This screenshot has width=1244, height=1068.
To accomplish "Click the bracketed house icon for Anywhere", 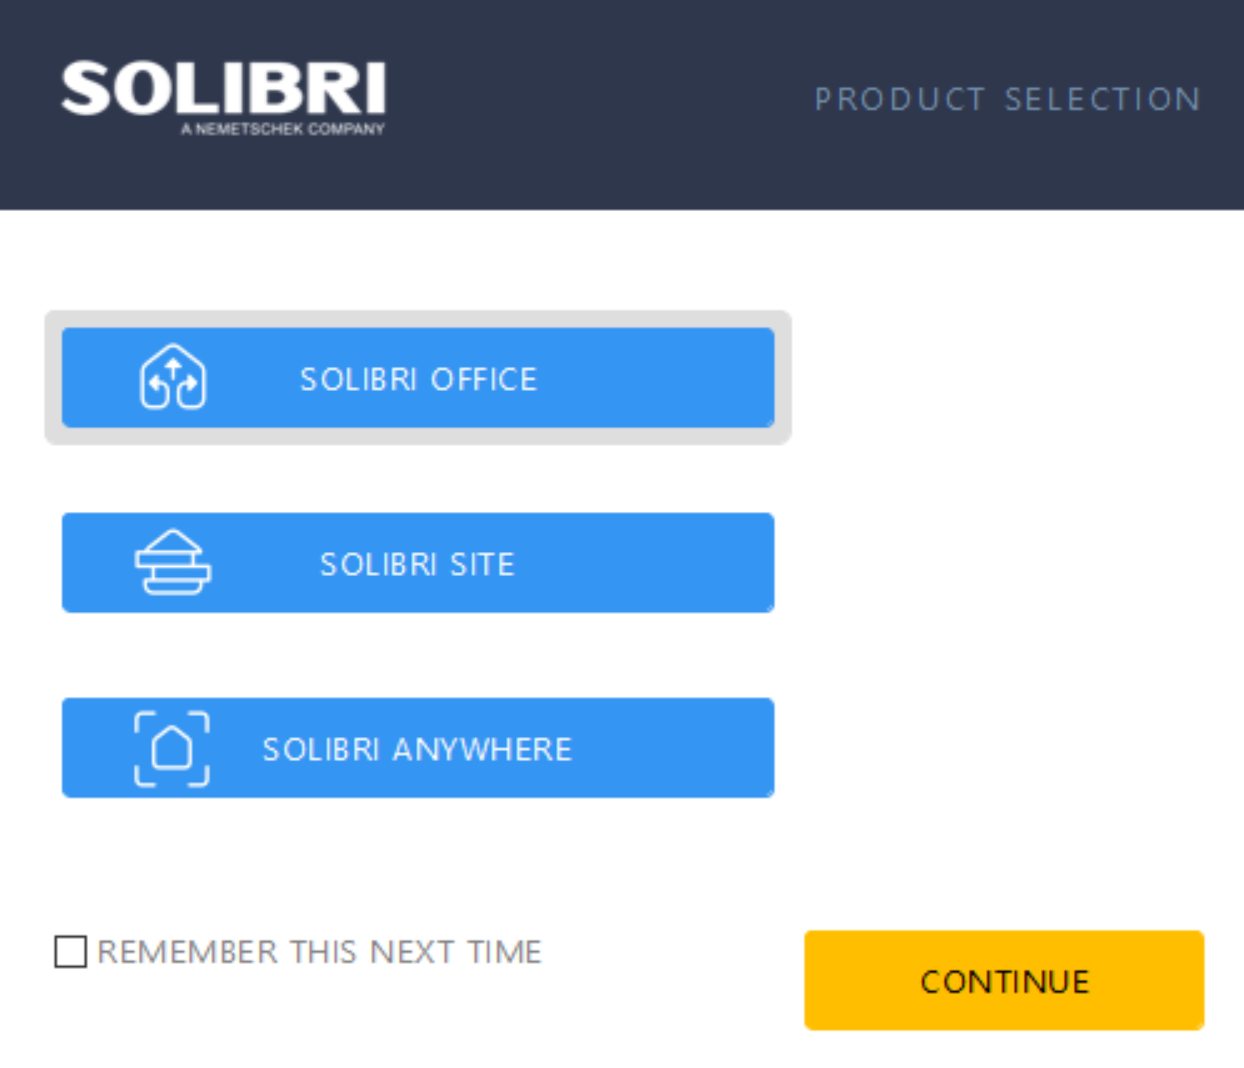I will click(172, 747).
